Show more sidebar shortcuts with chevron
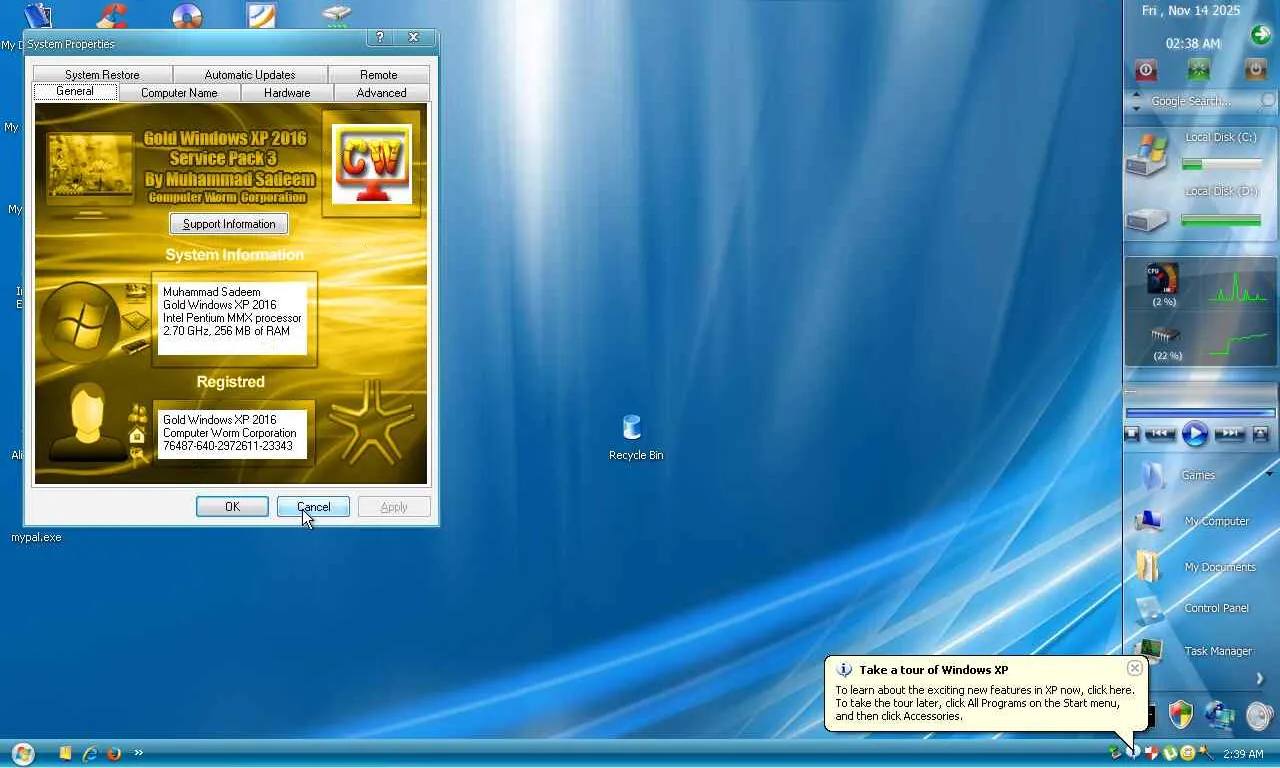This screenshot has height=768, width=1280. [x=1260, y=679]
